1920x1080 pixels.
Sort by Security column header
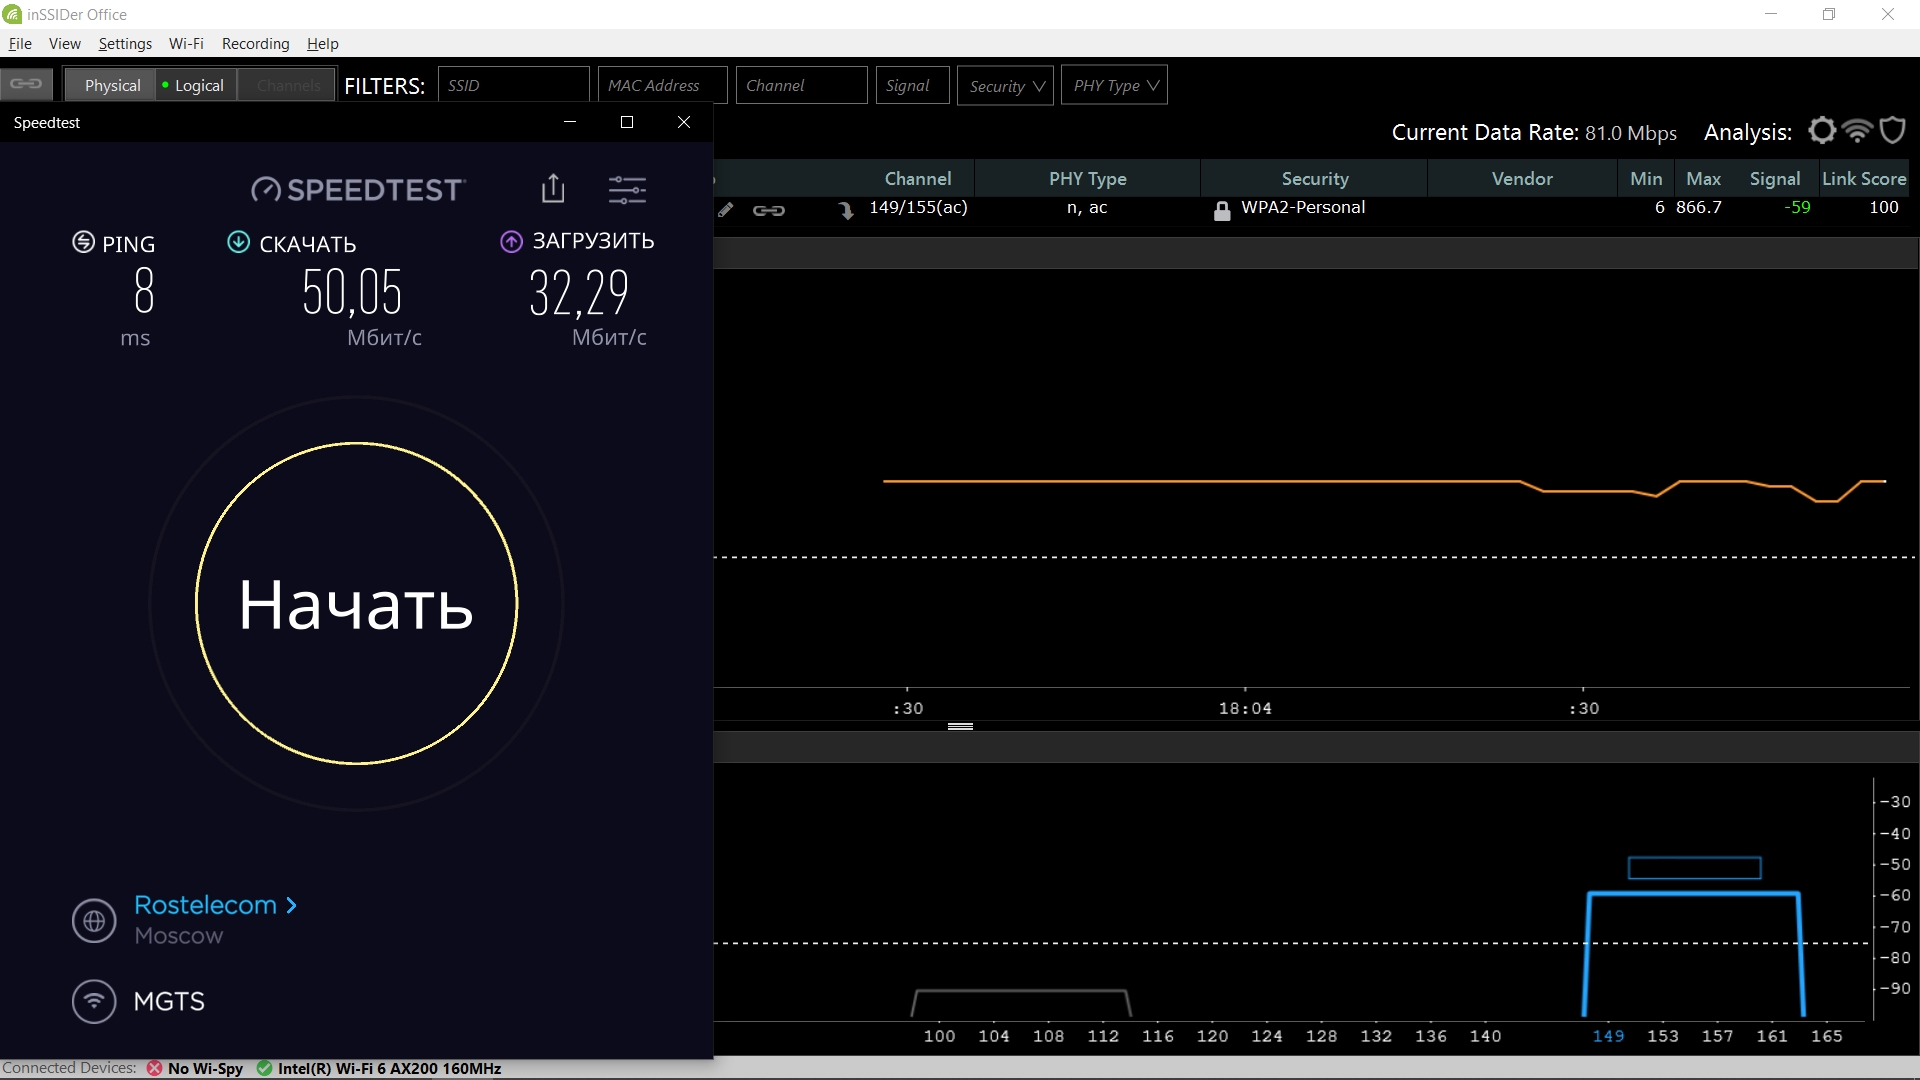(x=1314, y=178)
